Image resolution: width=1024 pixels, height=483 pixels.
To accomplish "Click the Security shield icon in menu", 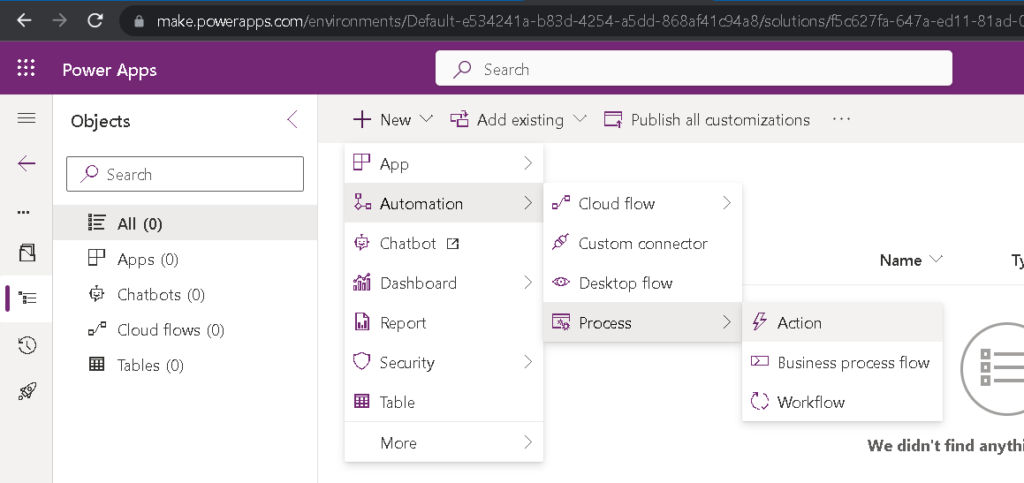I will coord(361,362).
